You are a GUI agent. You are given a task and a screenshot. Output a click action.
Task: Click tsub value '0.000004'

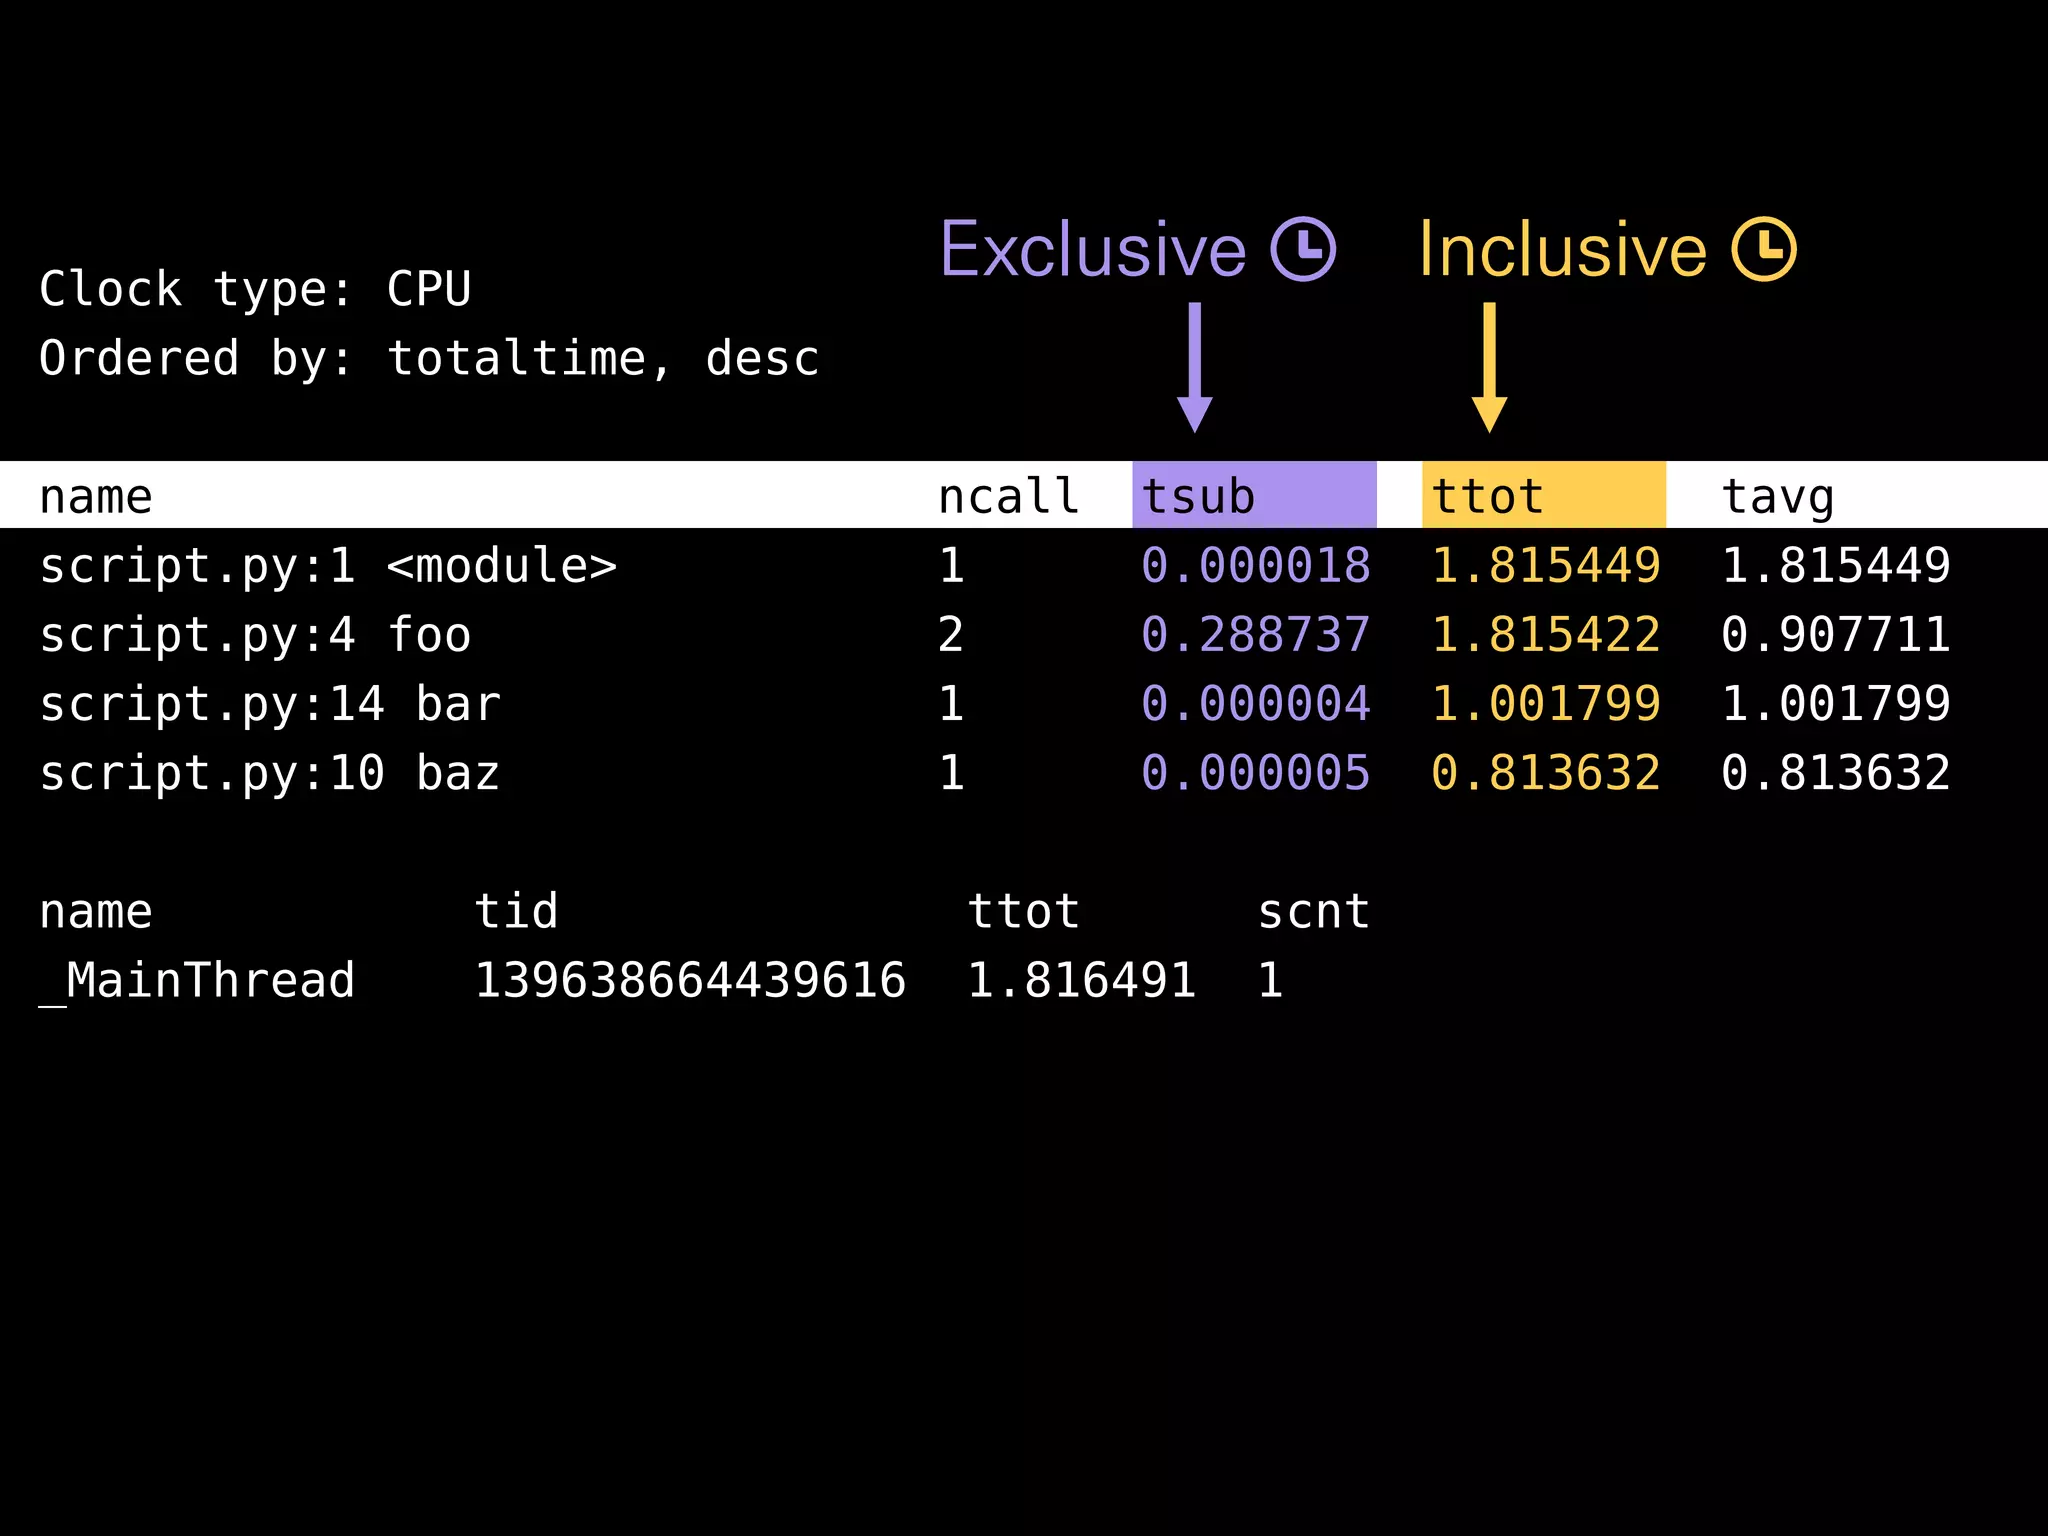[x=1256, y=705]
